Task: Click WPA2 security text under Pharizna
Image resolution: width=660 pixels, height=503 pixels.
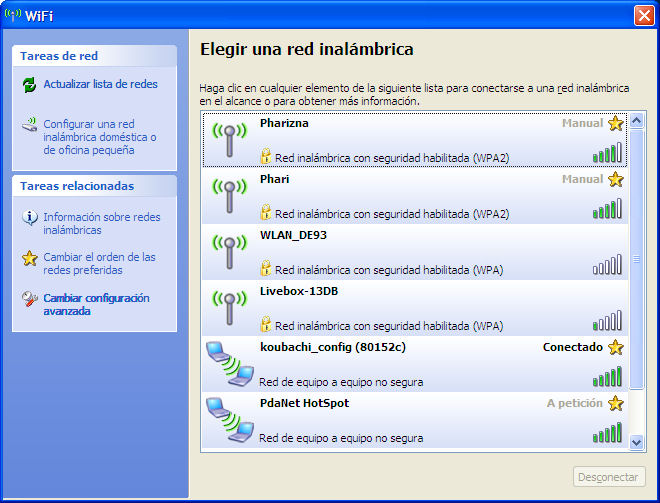Action: click(392, 158)
